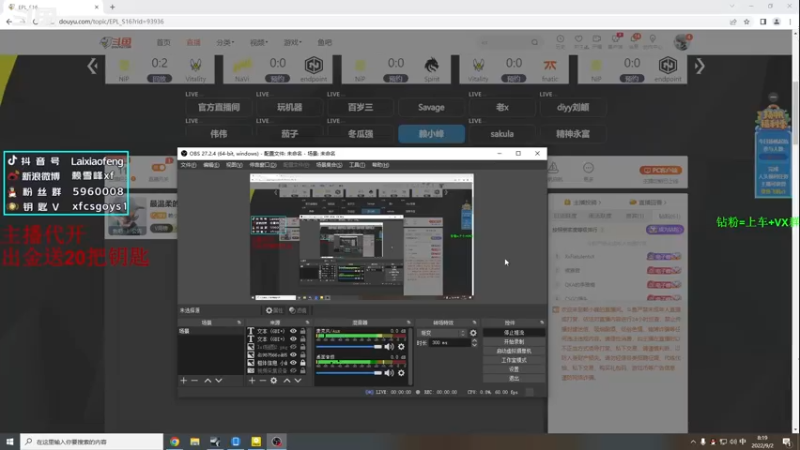The image size is (800, 450).
Task: Toggle lock icon on fifth source row
Action: point(303,363)
